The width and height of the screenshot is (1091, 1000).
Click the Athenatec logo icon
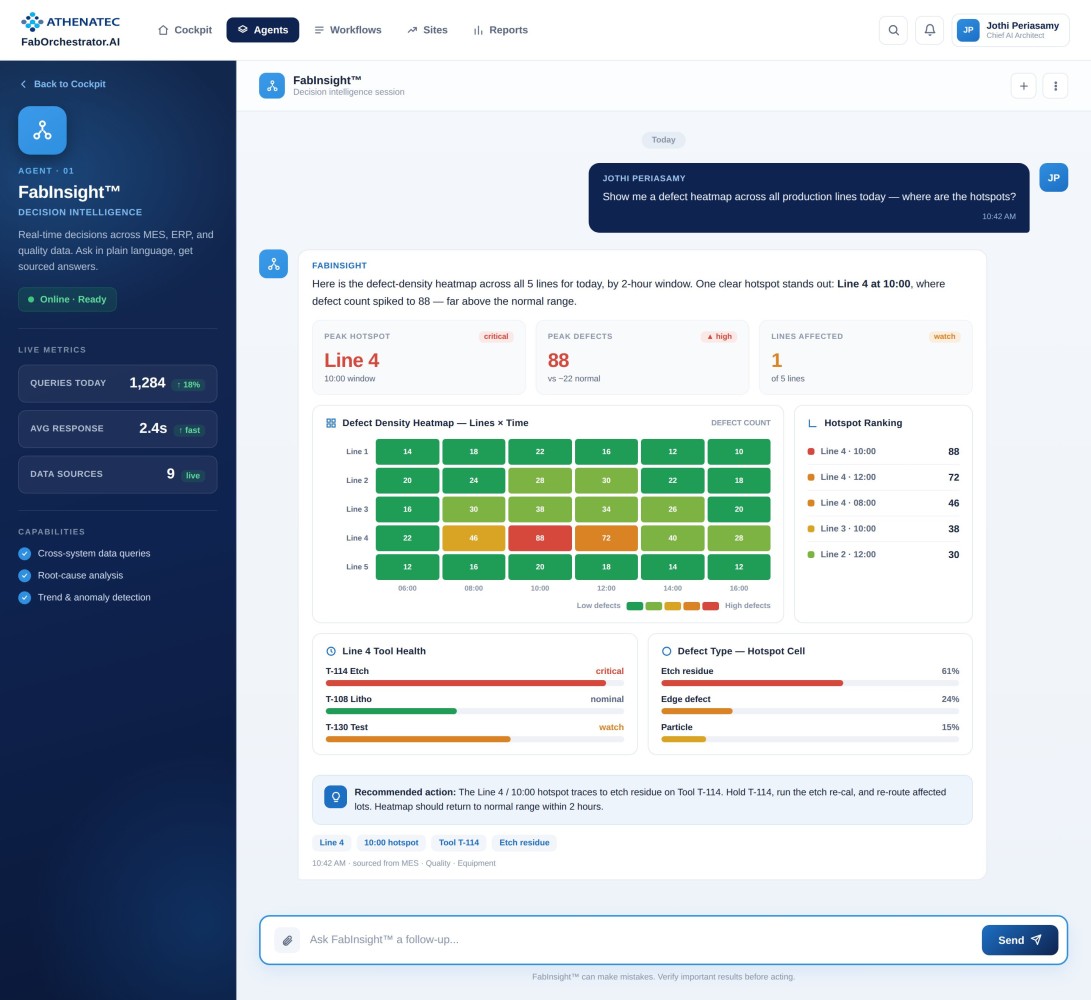click(x=32, y=22)
